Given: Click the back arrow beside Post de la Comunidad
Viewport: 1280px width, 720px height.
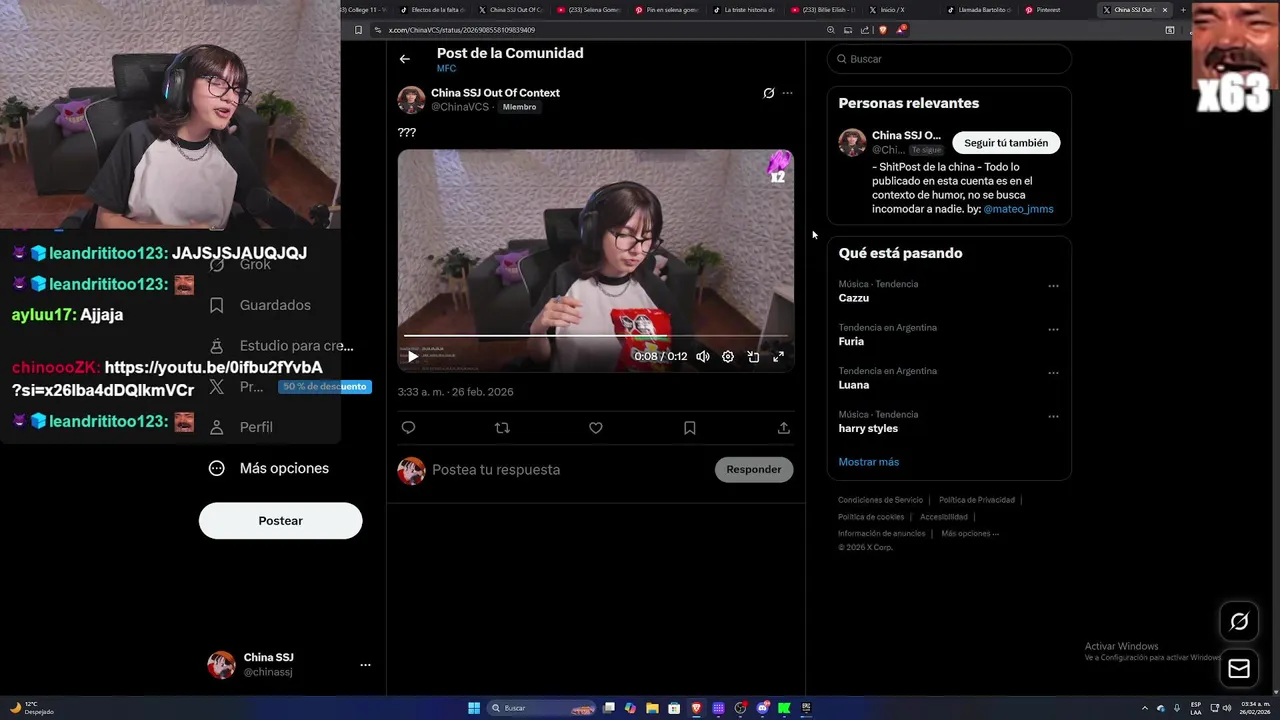Looking at the screenshot, I should click(405, 59).
